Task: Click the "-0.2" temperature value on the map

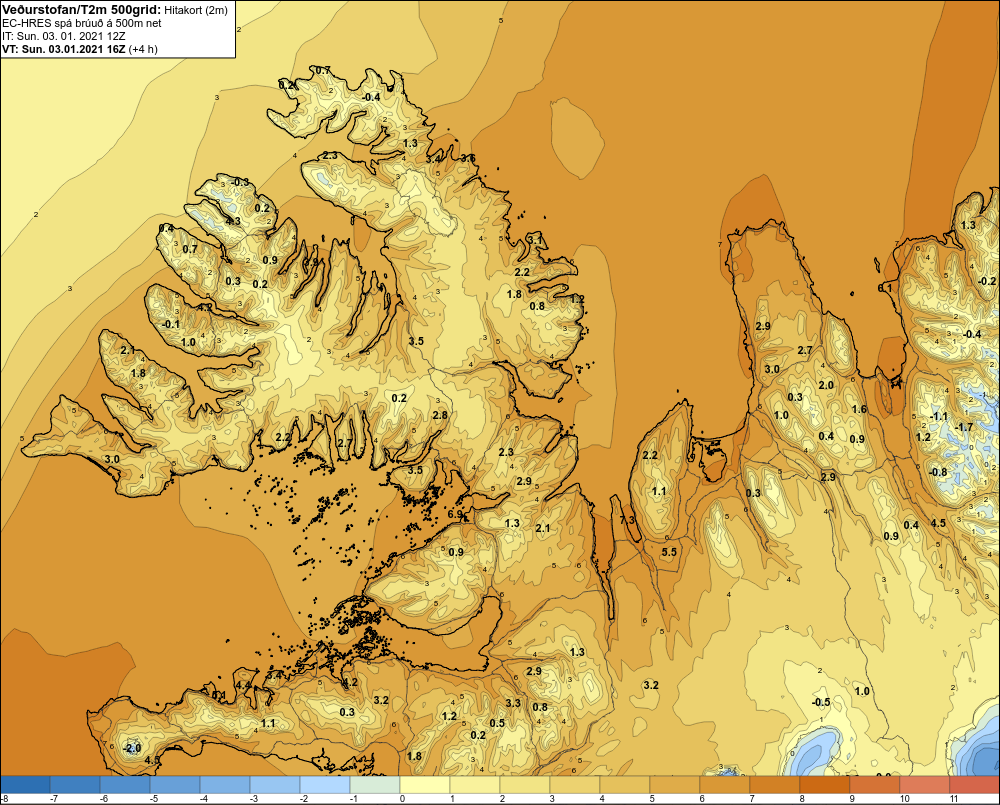Action: (987, 281)
